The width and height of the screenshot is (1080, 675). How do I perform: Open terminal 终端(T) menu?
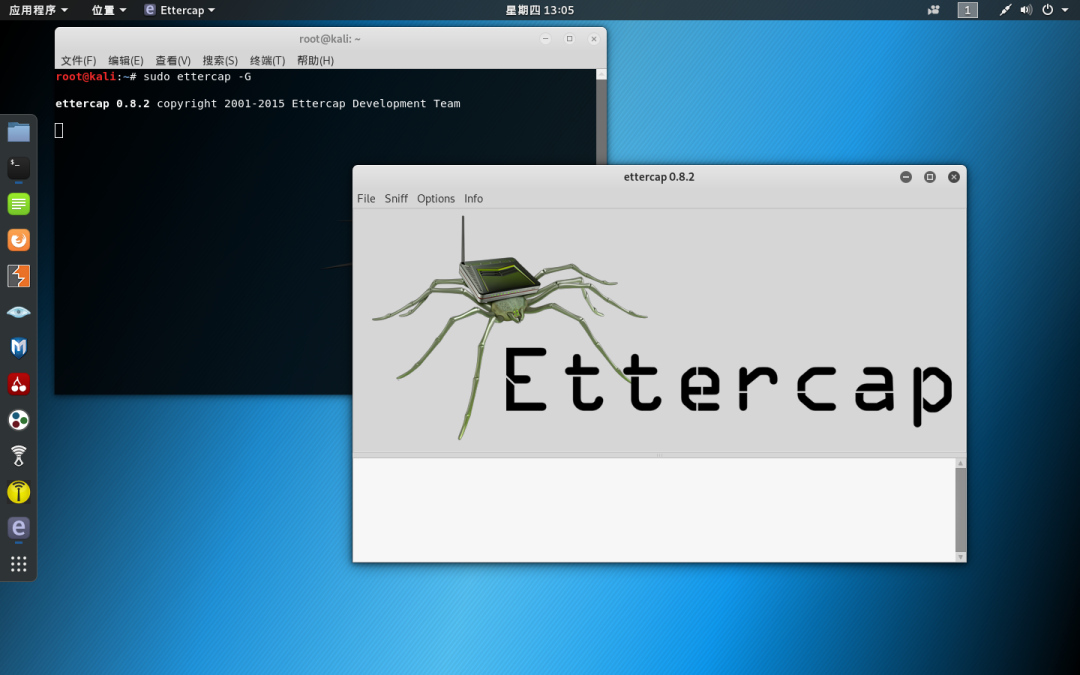point(267,61)
